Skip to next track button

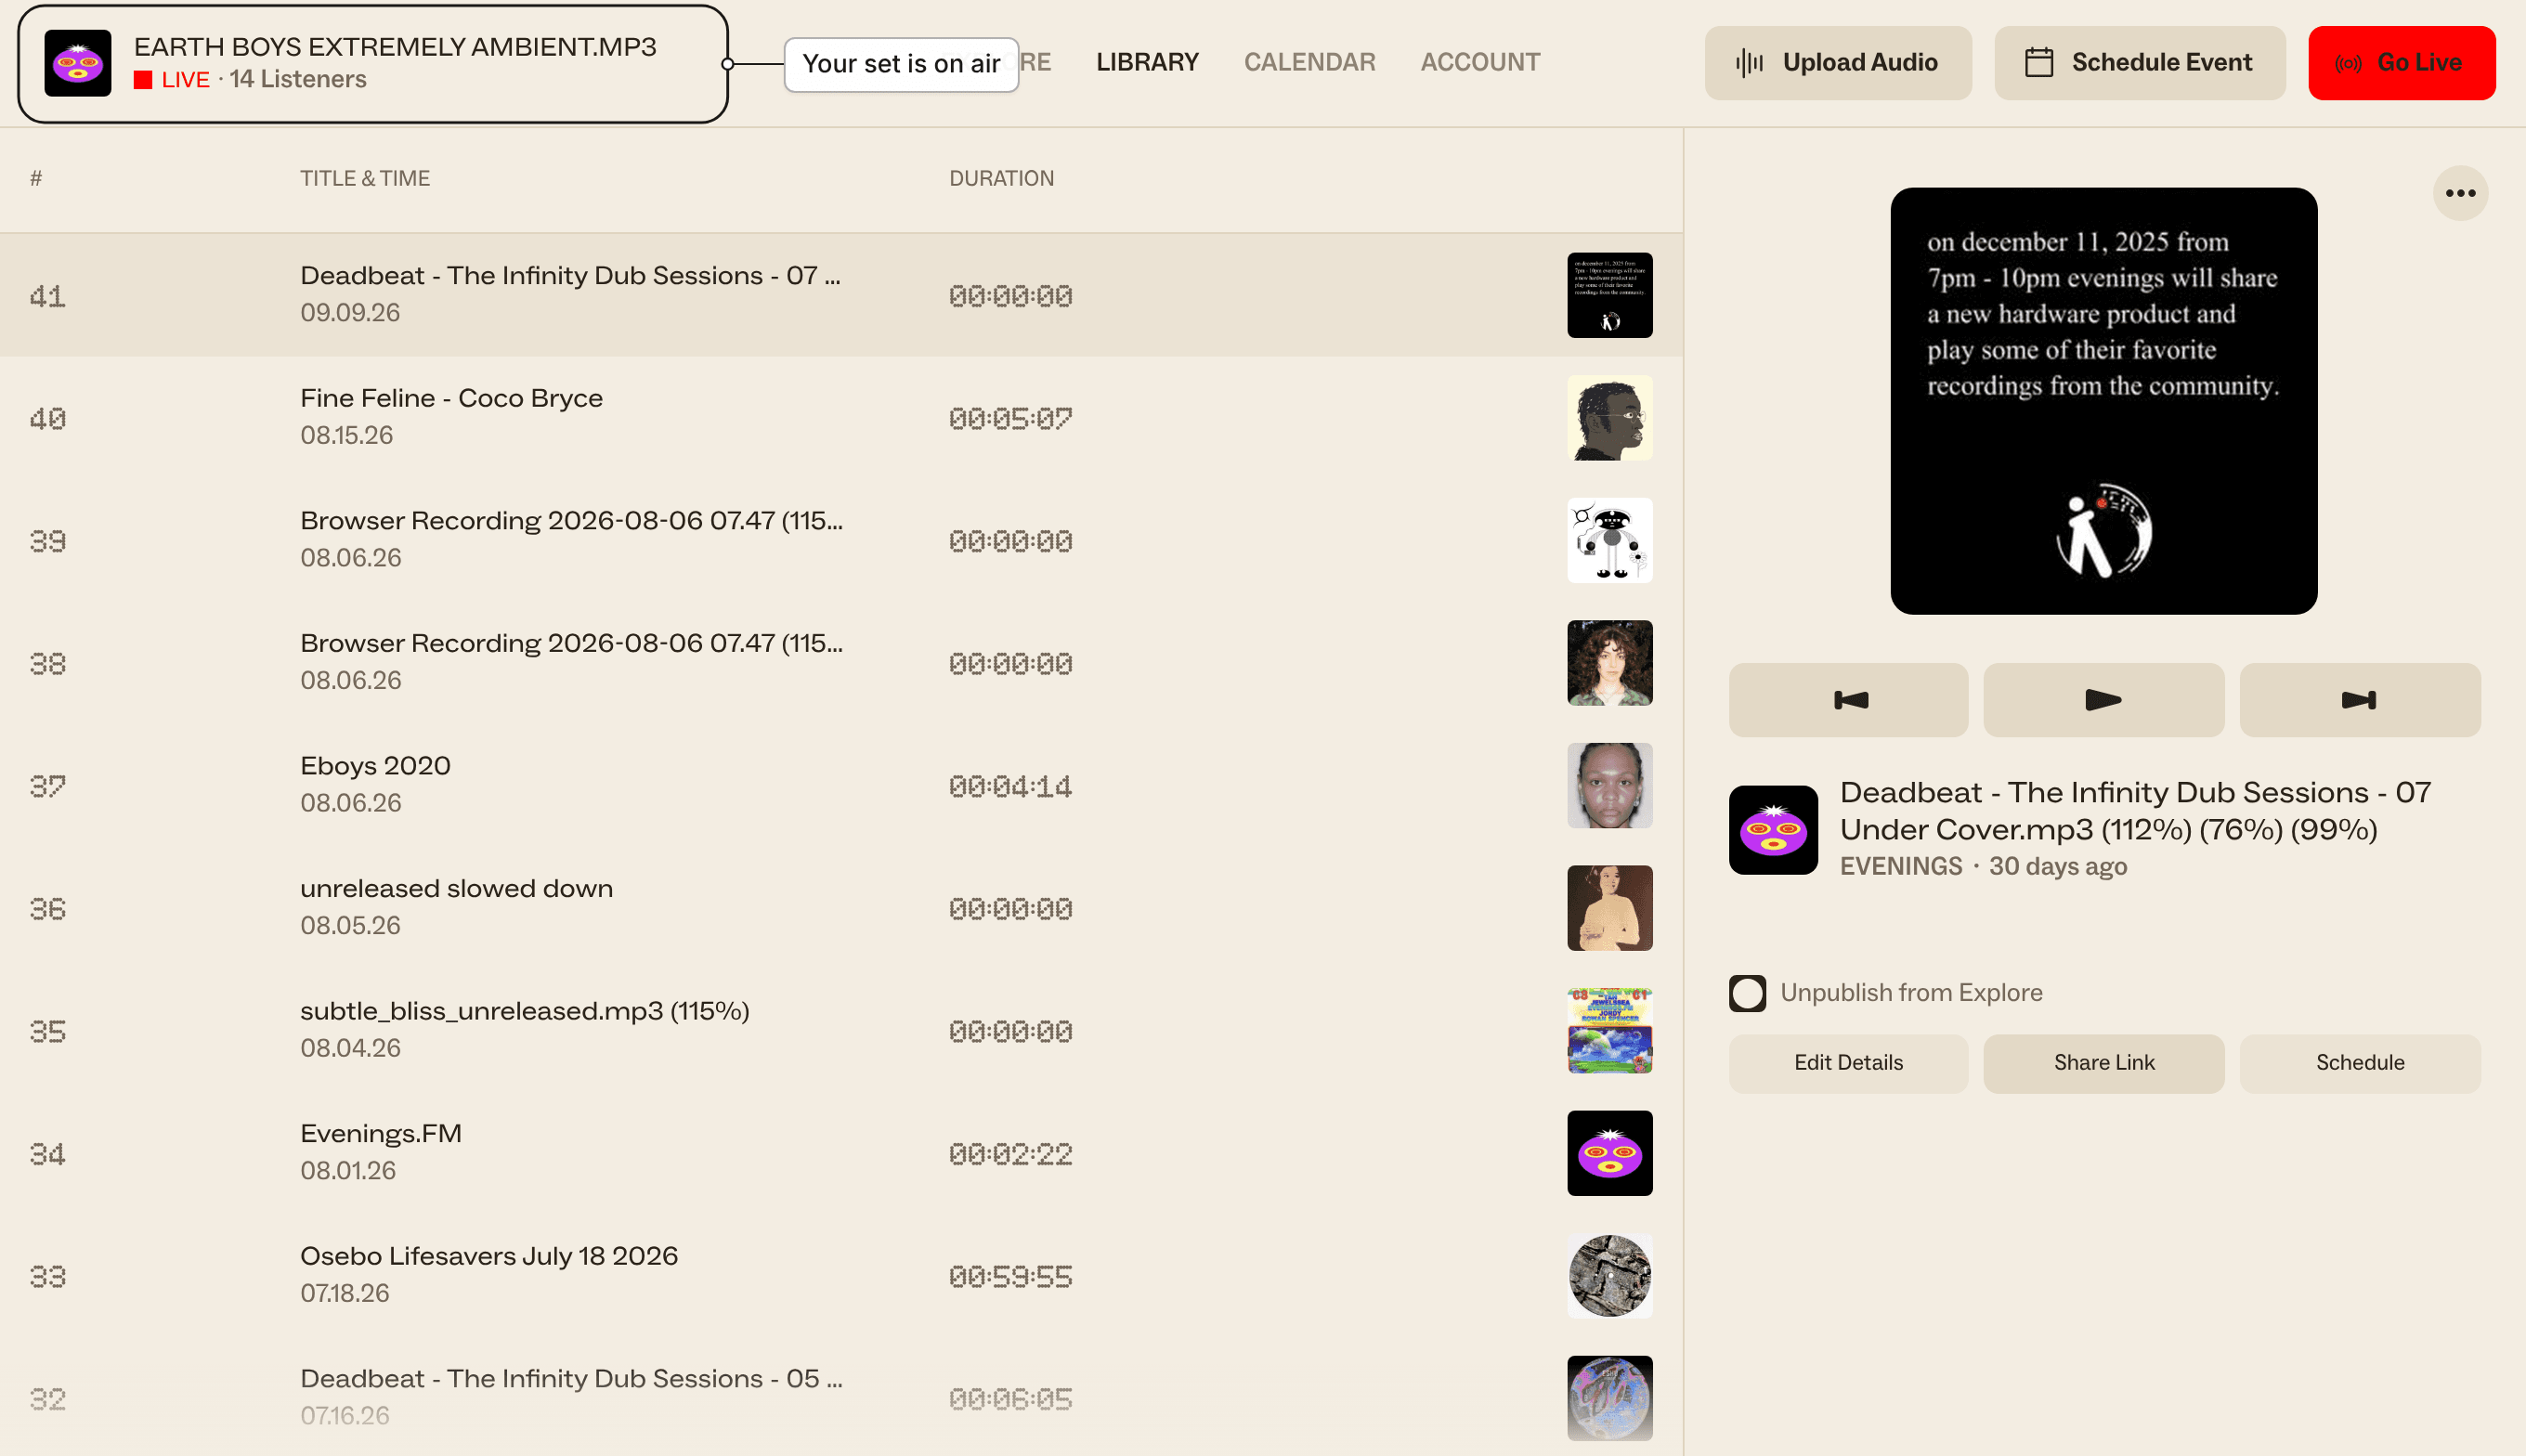2359,700
